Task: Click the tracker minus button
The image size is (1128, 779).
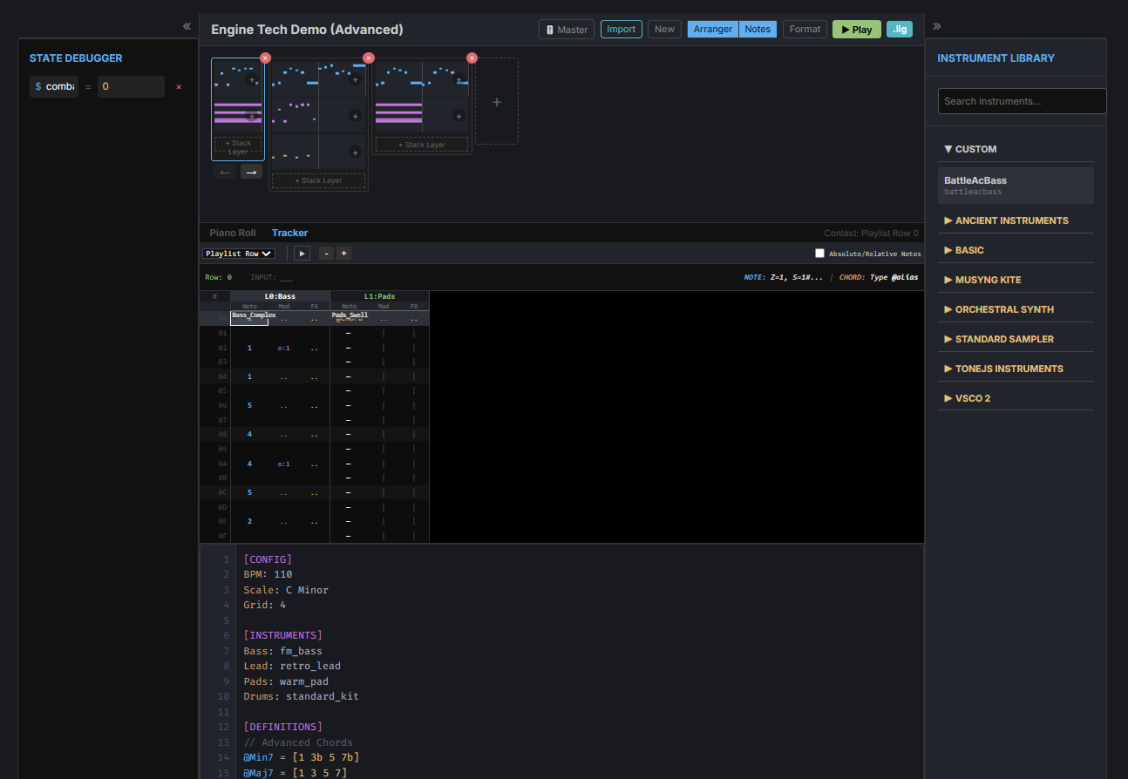Action: 326,254
